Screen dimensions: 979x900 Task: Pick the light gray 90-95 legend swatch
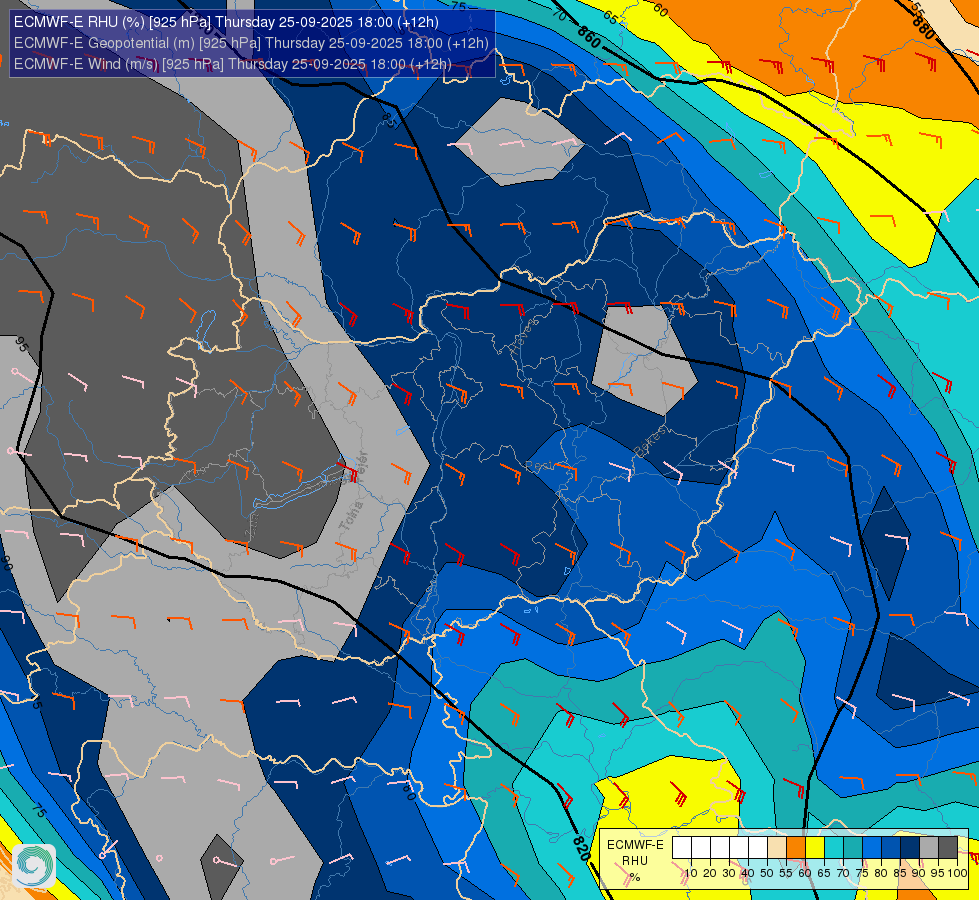coord(928,847)
